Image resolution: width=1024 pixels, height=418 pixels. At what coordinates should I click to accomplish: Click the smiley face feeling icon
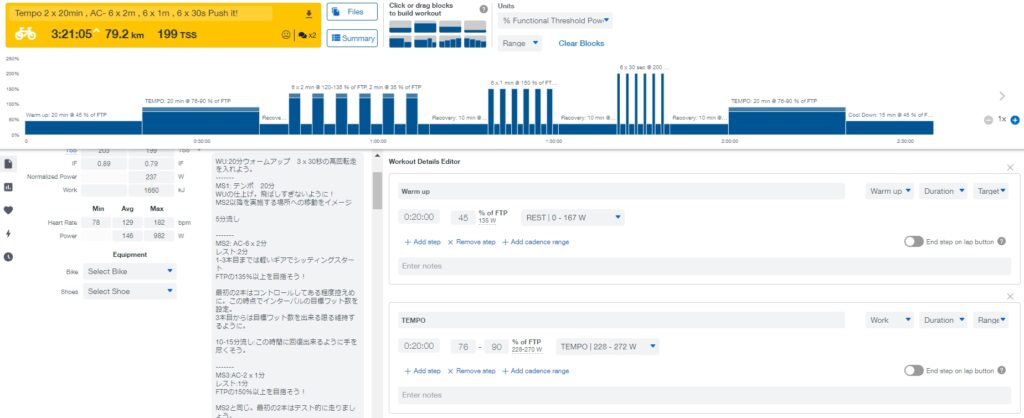pyautogui.click(x=286, y=35)
